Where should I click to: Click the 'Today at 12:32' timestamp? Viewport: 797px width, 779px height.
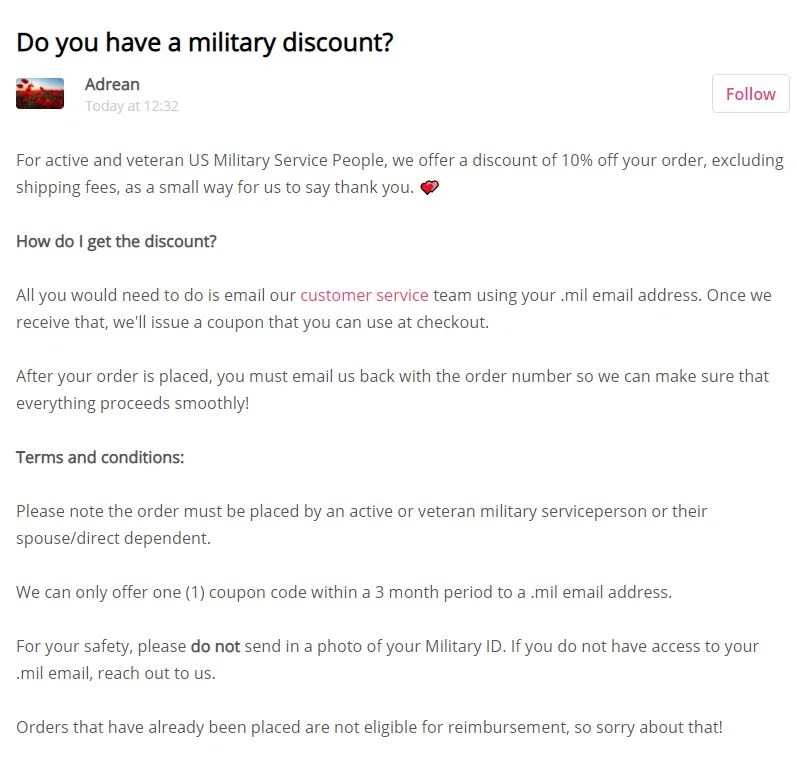(131, 106)
